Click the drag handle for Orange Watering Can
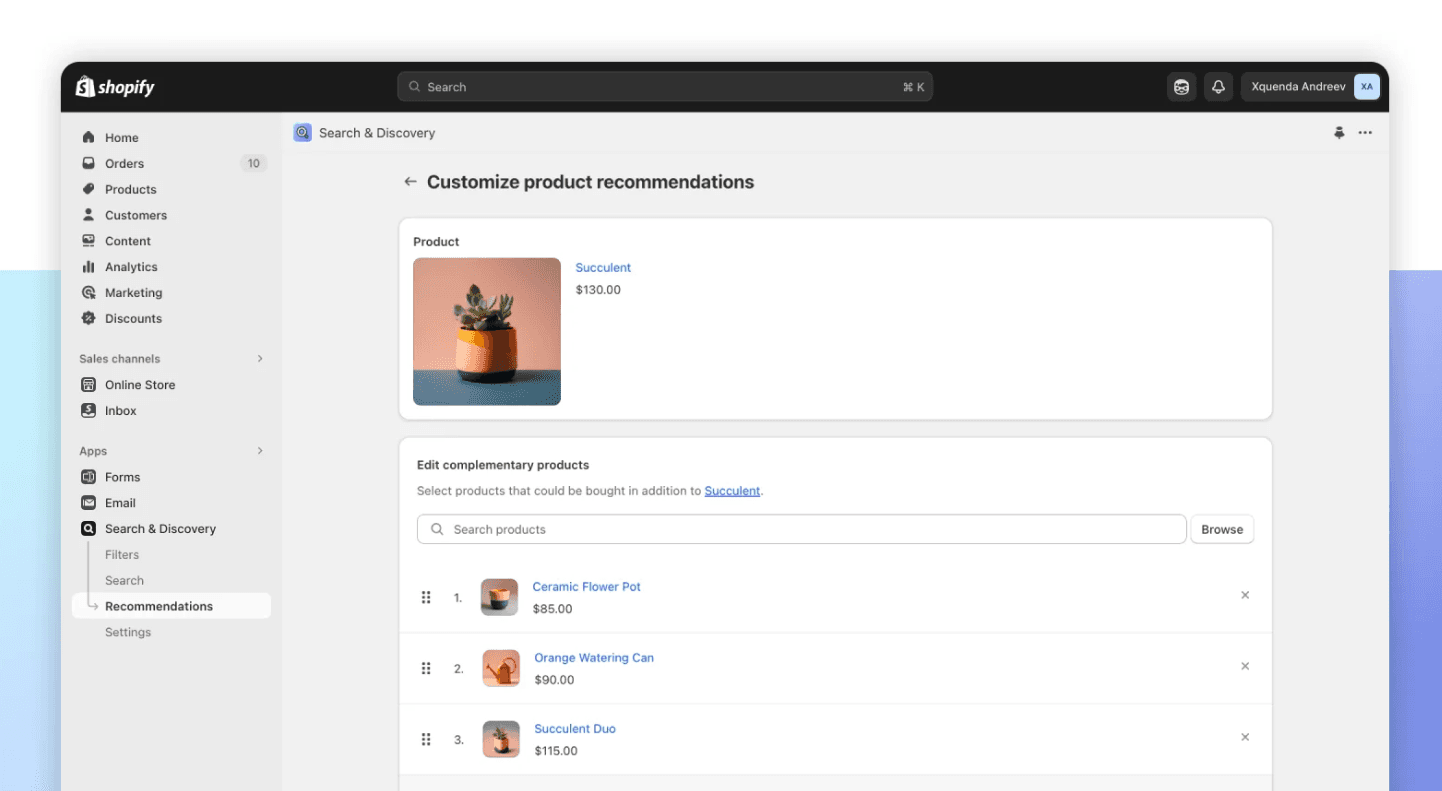1442x791 pixels. pyautogui.click(x=426, y=668)
